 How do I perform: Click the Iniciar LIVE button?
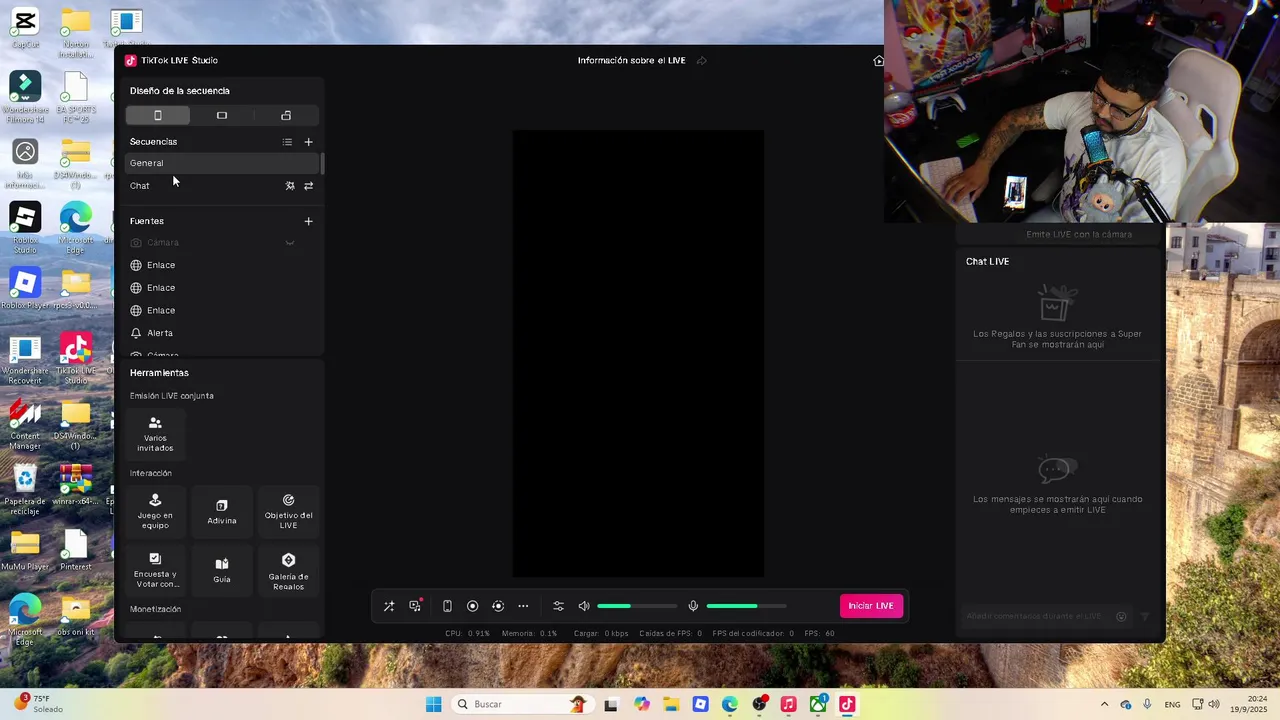coord(871,606)
